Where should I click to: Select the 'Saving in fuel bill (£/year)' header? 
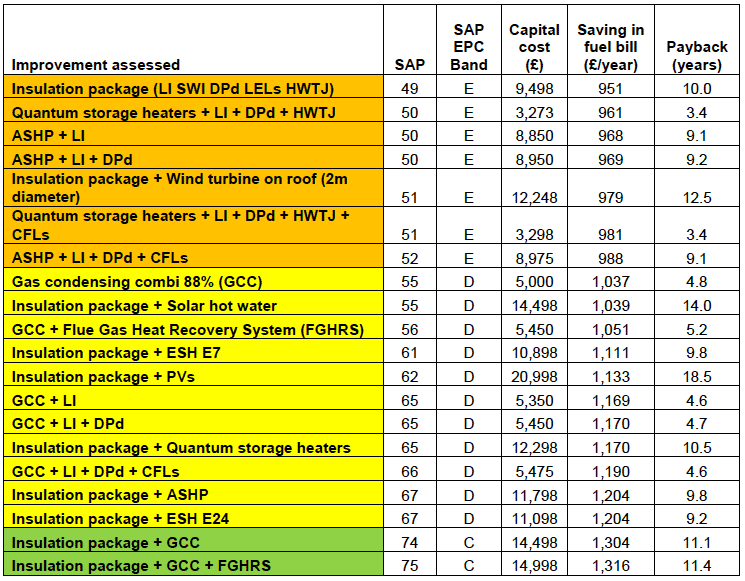[611, 47]
